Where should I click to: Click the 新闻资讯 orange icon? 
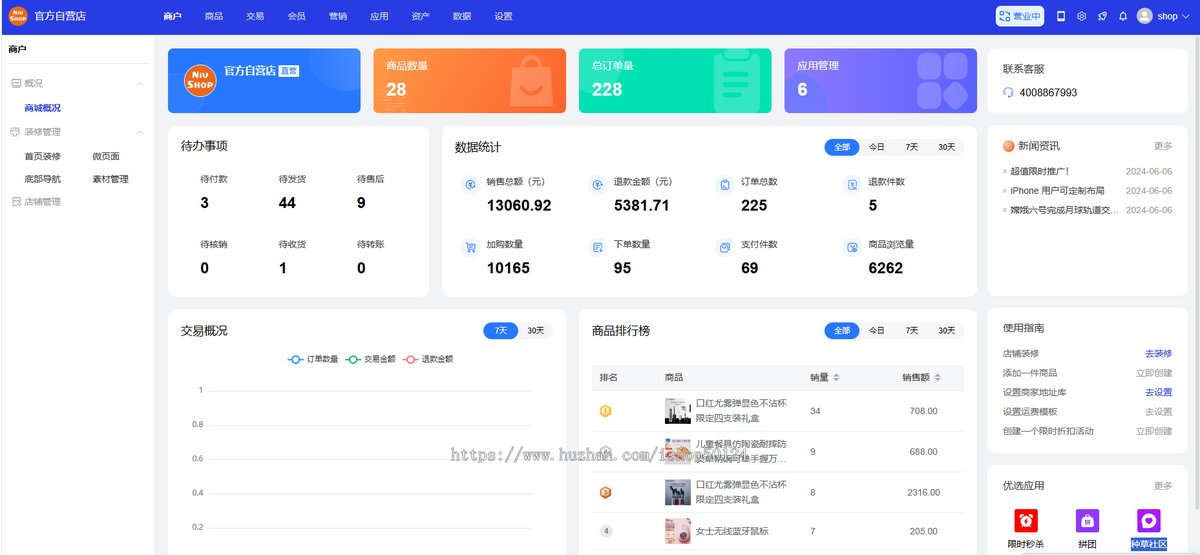tap(1009, 146)
